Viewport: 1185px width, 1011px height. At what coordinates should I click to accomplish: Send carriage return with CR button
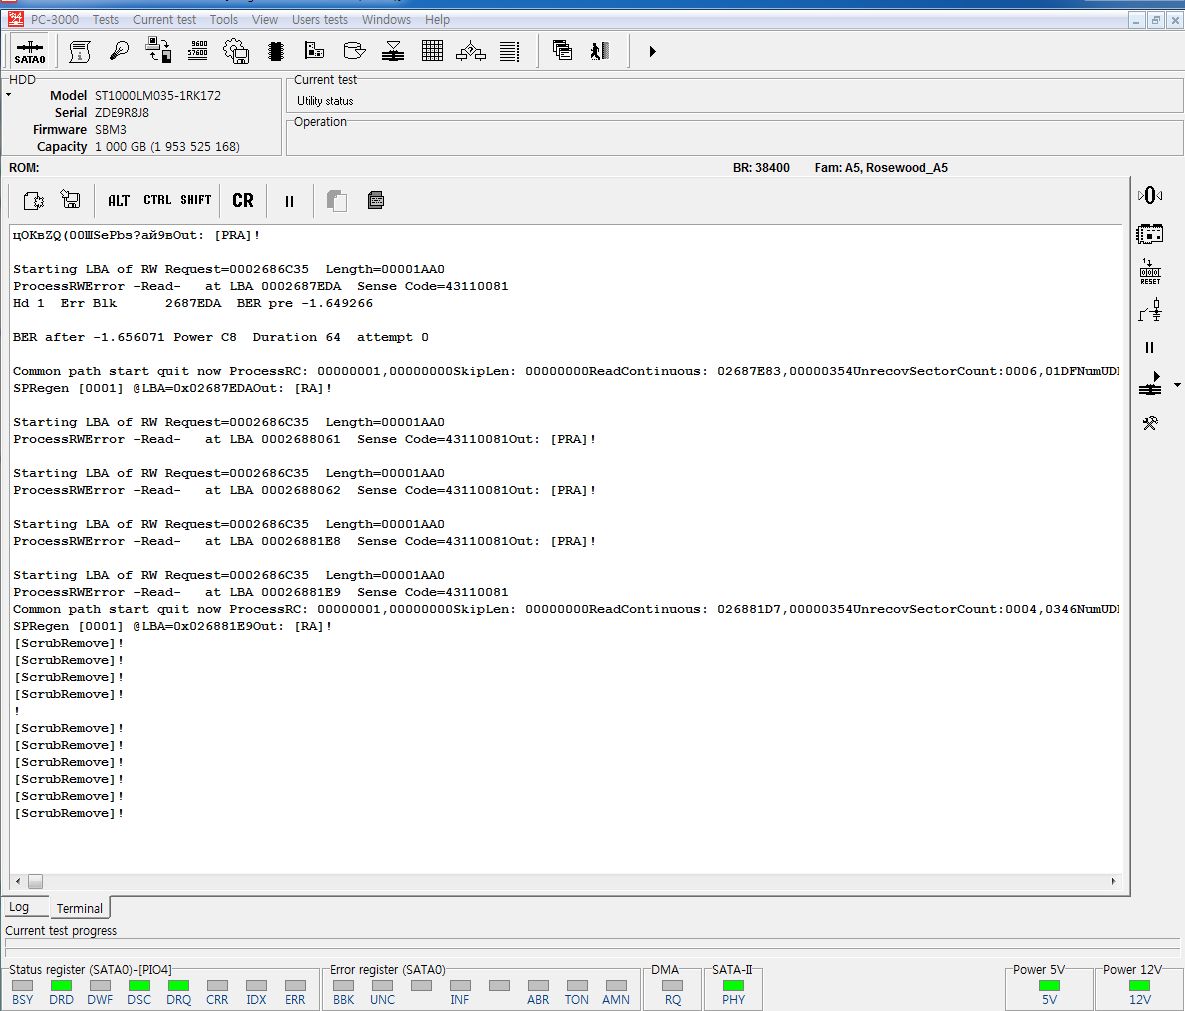click(x=243, y=200)
